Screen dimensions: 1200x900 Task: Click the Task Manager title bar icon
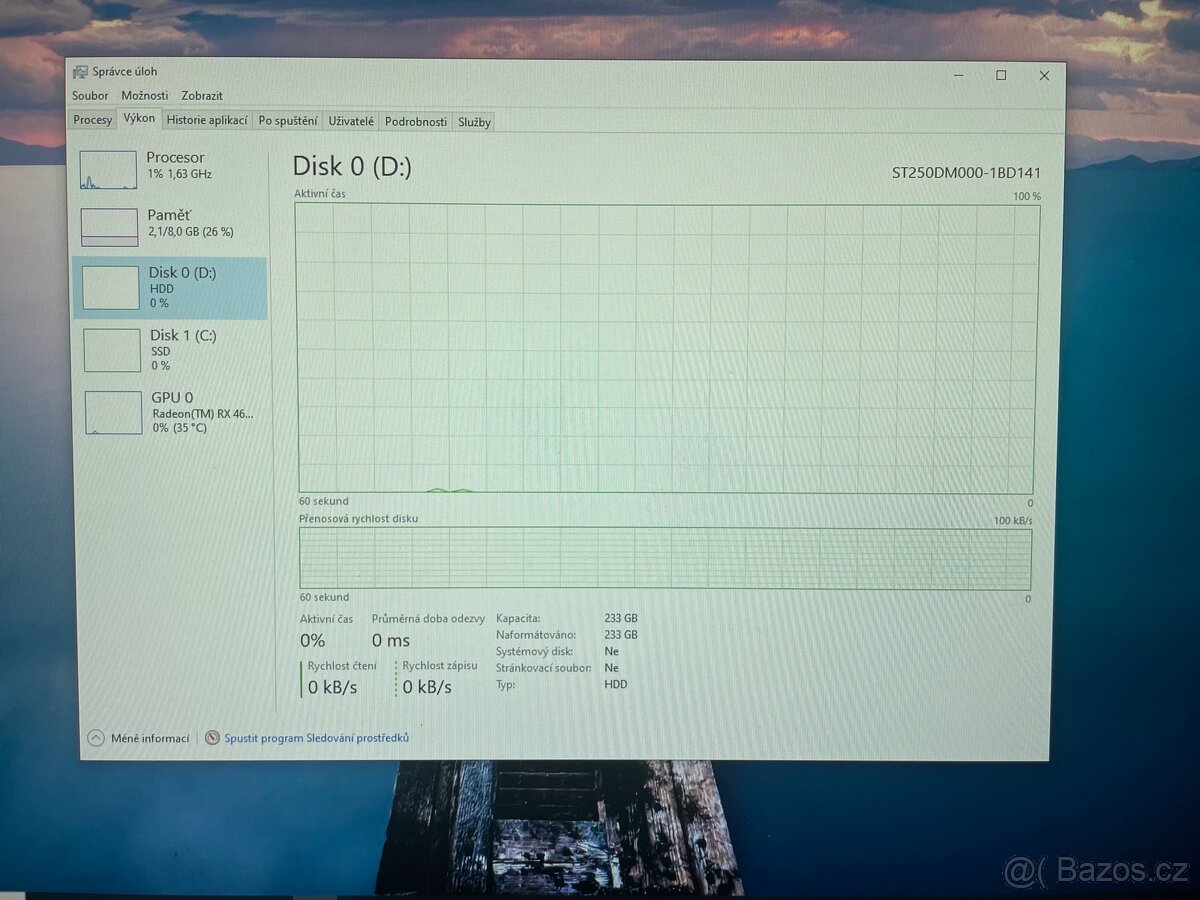(x=80, y=72)
